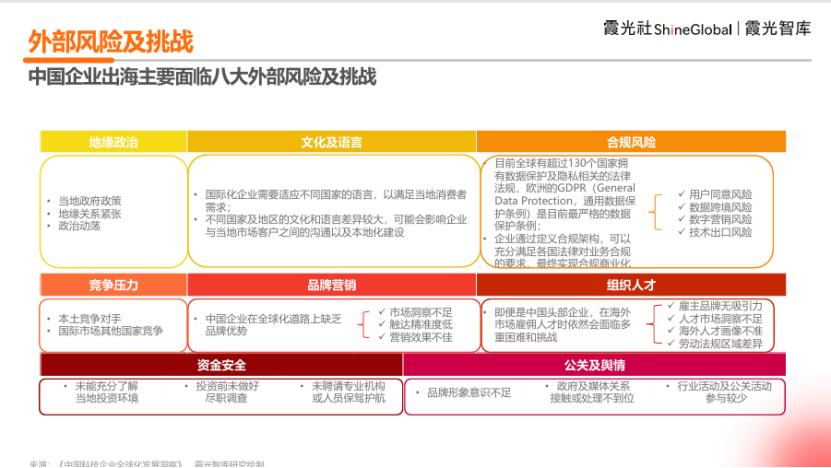
Task: Click the bullet 当地政府政策
Action: coord(90,201)
